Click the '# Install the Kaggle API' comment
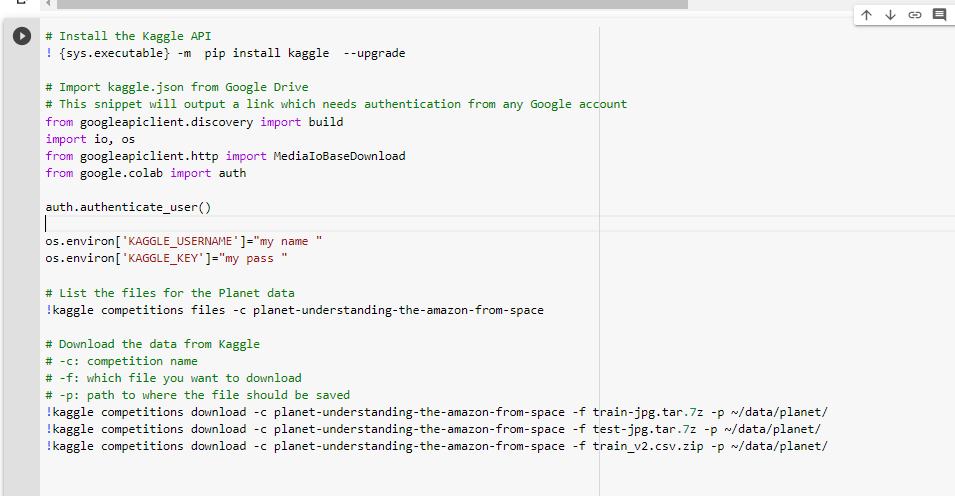Viewport: 955px width, 496px height. [128, 36]
